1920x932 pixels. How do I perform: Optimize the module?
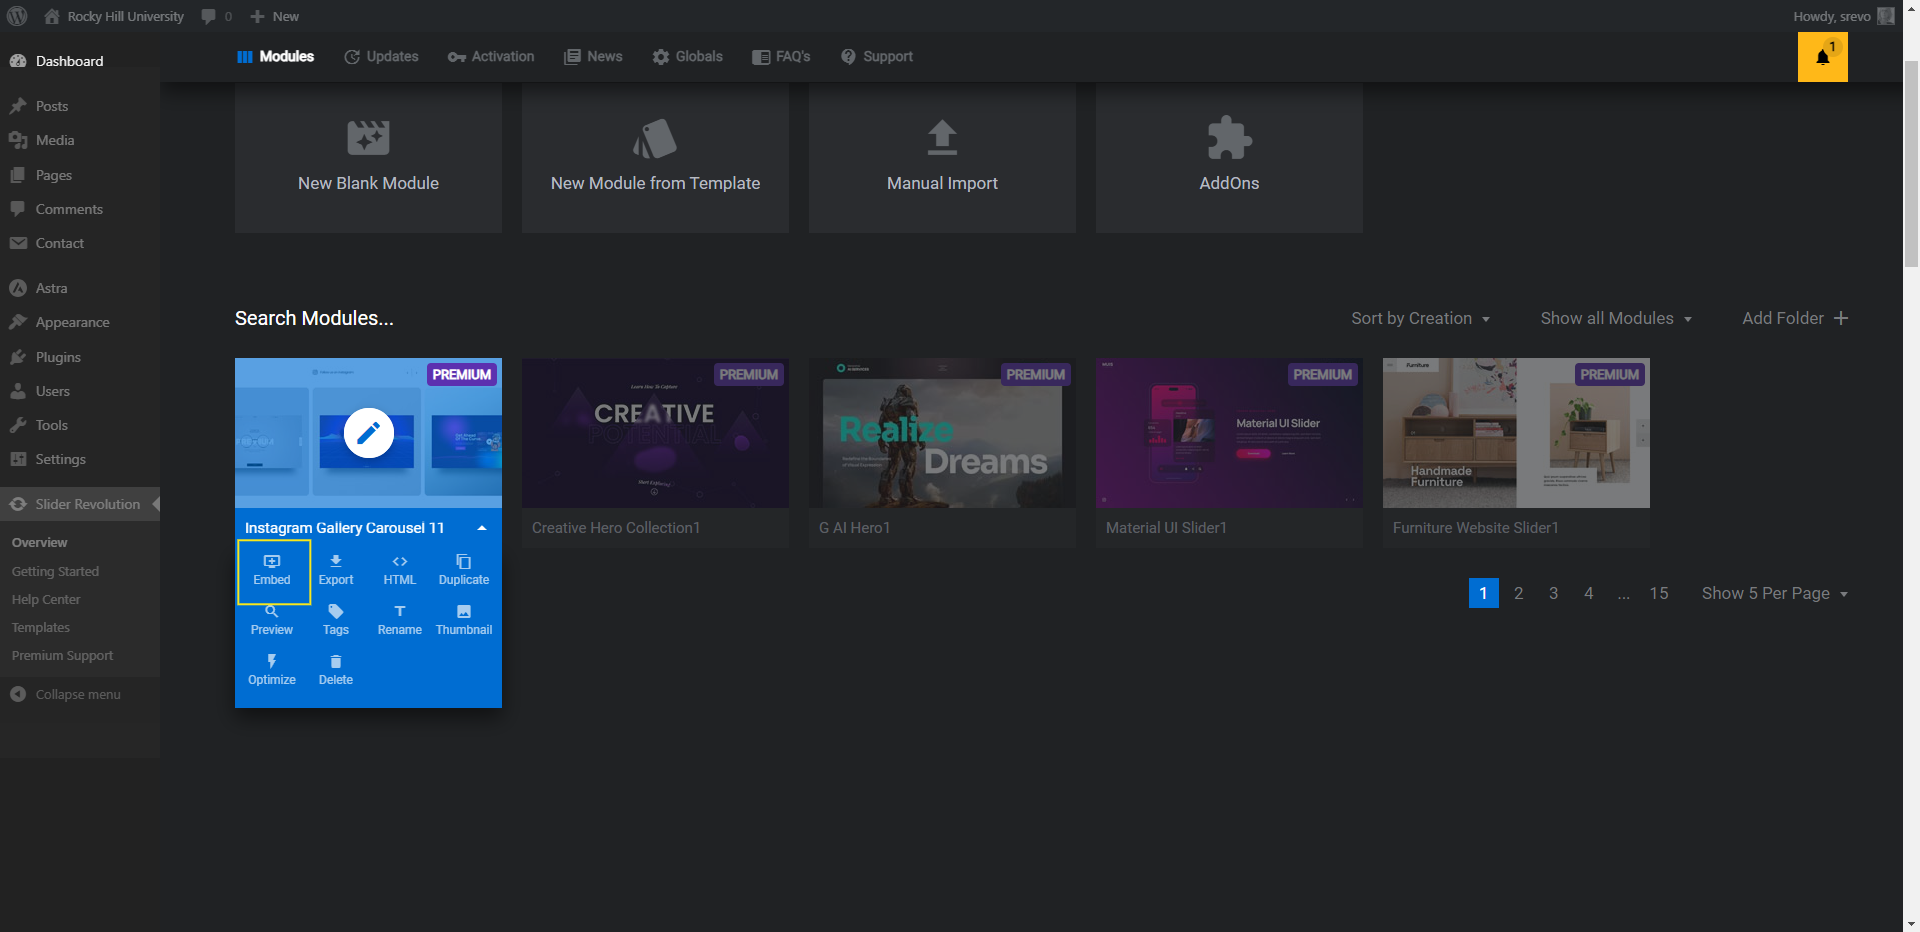(272, 670)
